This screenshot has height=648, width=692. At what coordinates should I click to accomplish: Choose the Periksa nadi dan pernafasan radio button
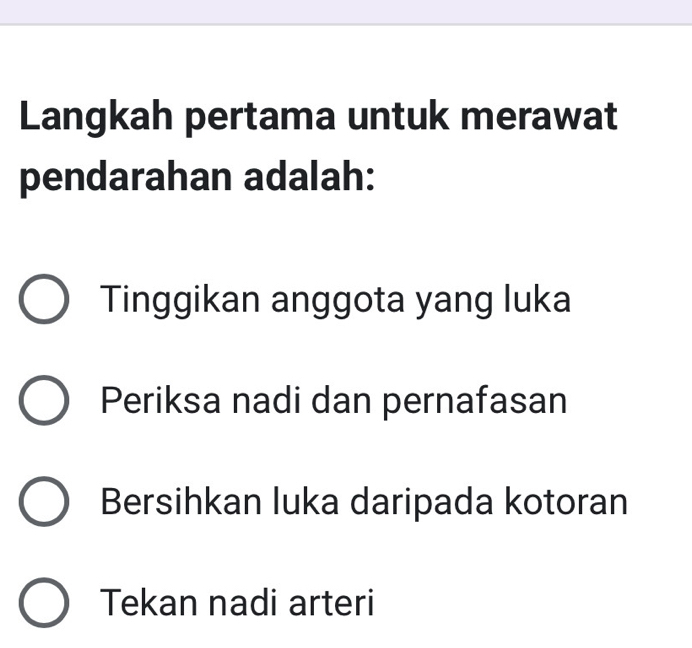click(x=44, y=402)
